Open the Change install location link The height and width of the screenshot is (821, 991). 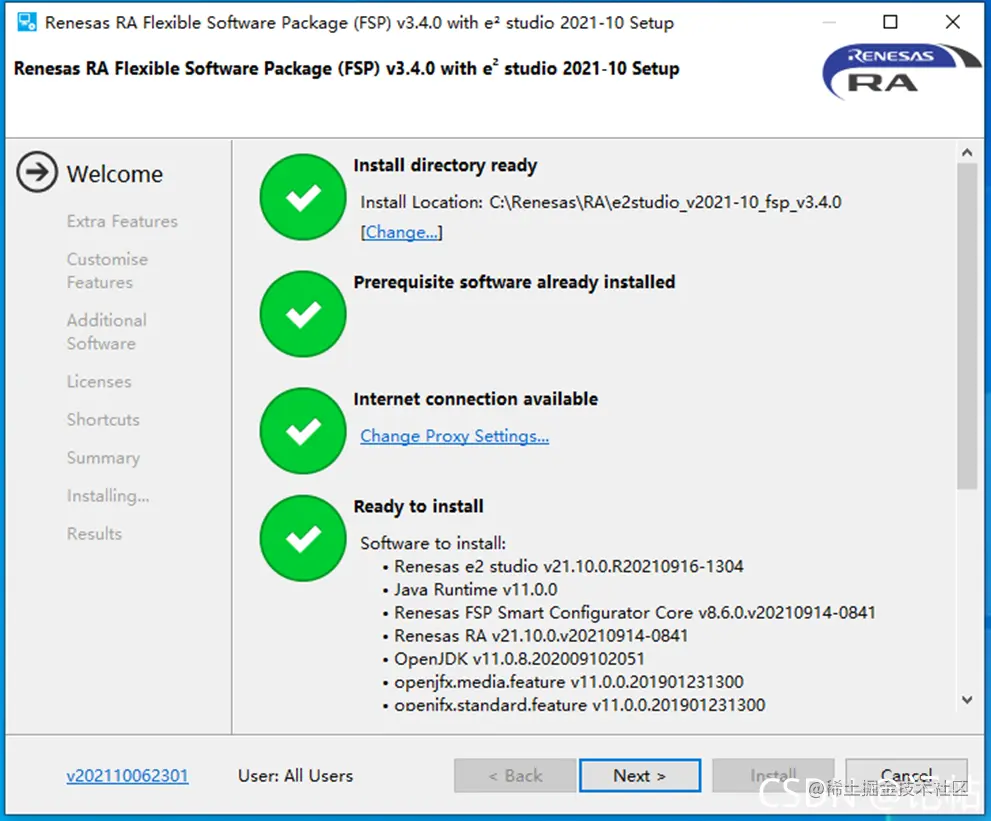click(x=401, y=233)
